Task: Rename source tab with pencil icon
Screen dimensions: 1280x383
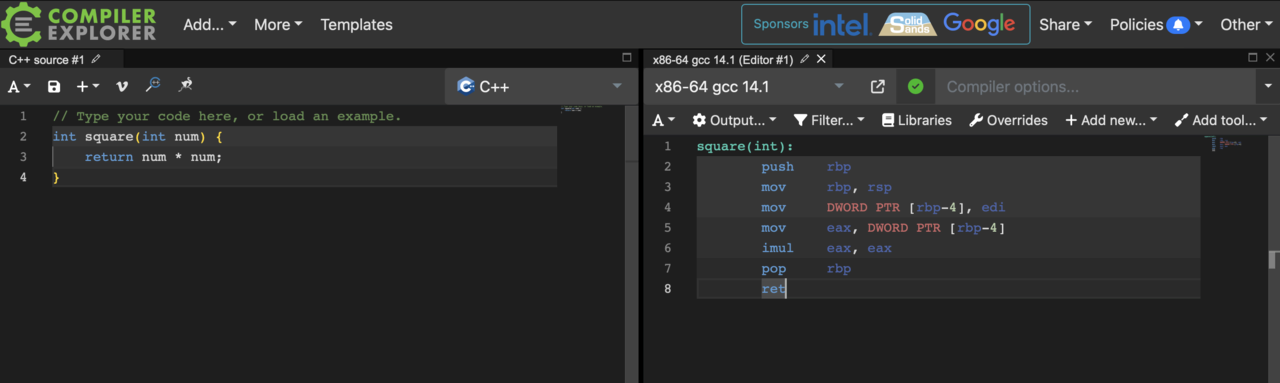Action: (96, 59)
